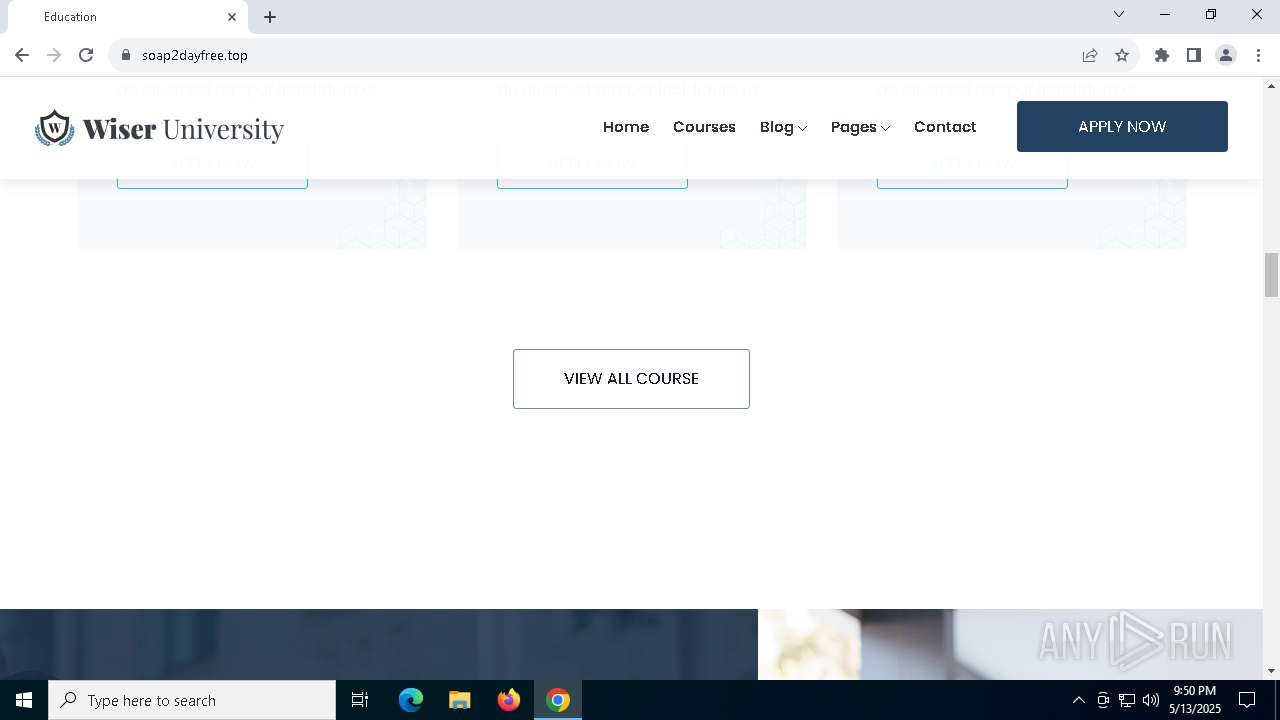Bookmark this tab with the star icon
The image size is (1280, 720).
1122,55
